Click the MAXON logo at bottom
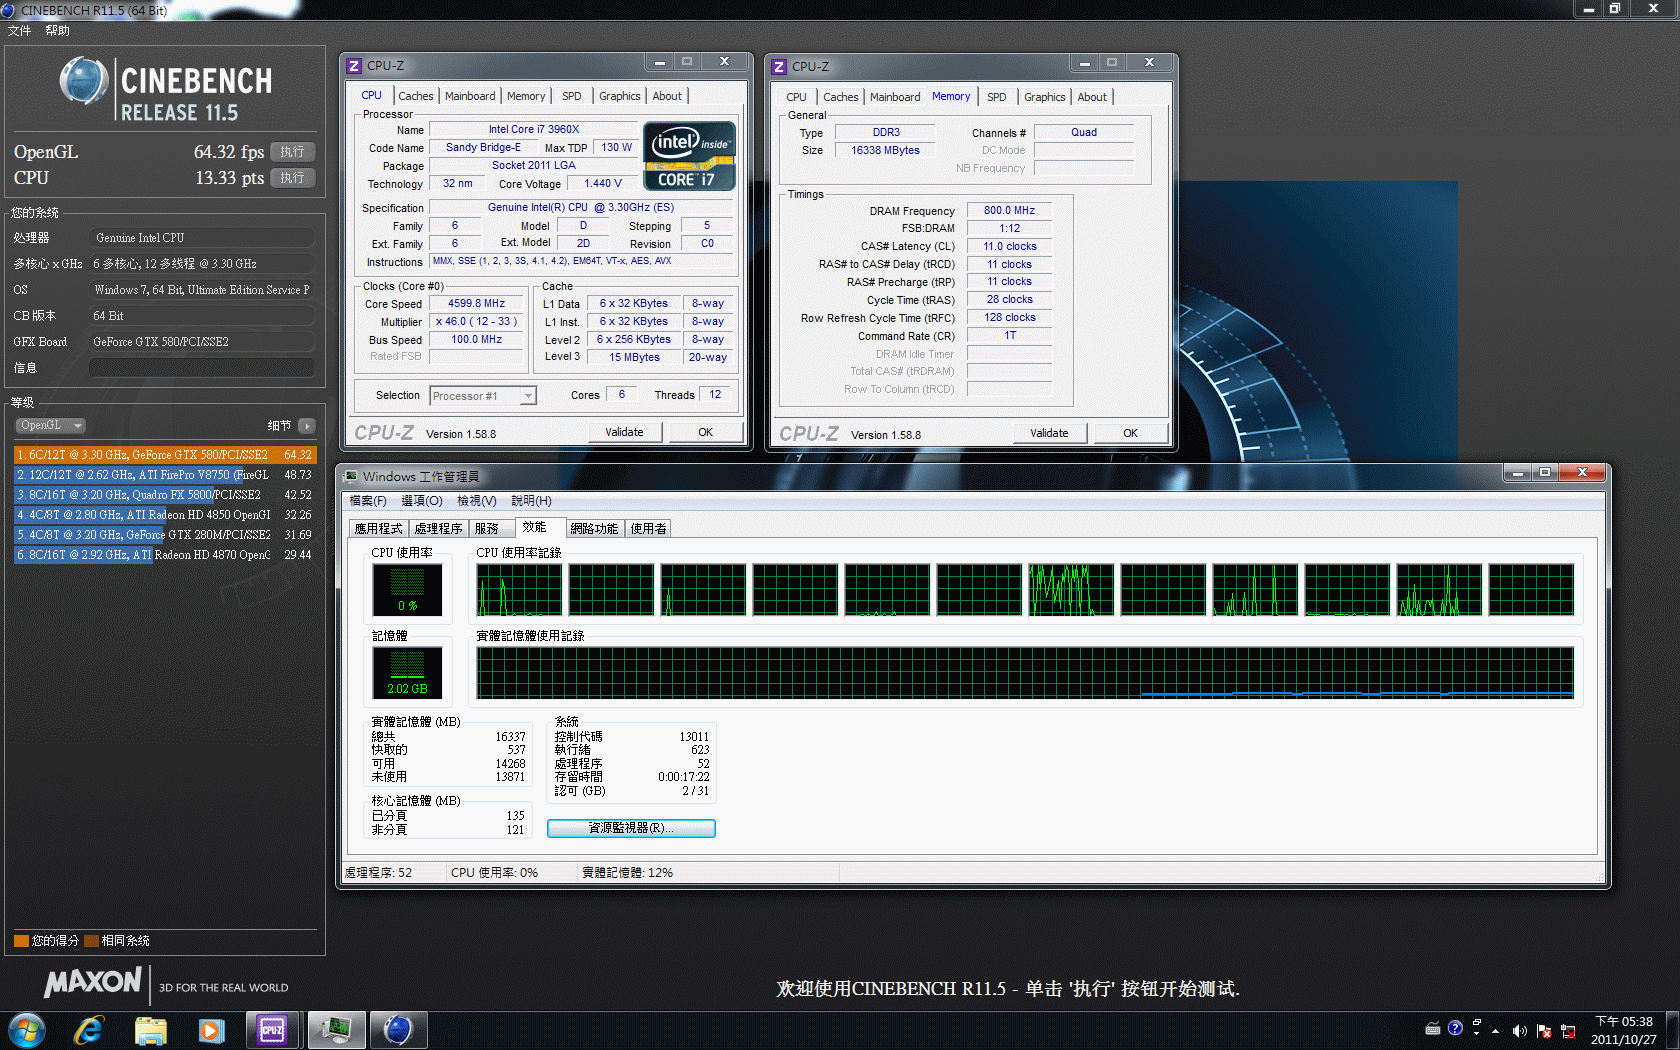The image size is (1680, 1050). (93, 983)
